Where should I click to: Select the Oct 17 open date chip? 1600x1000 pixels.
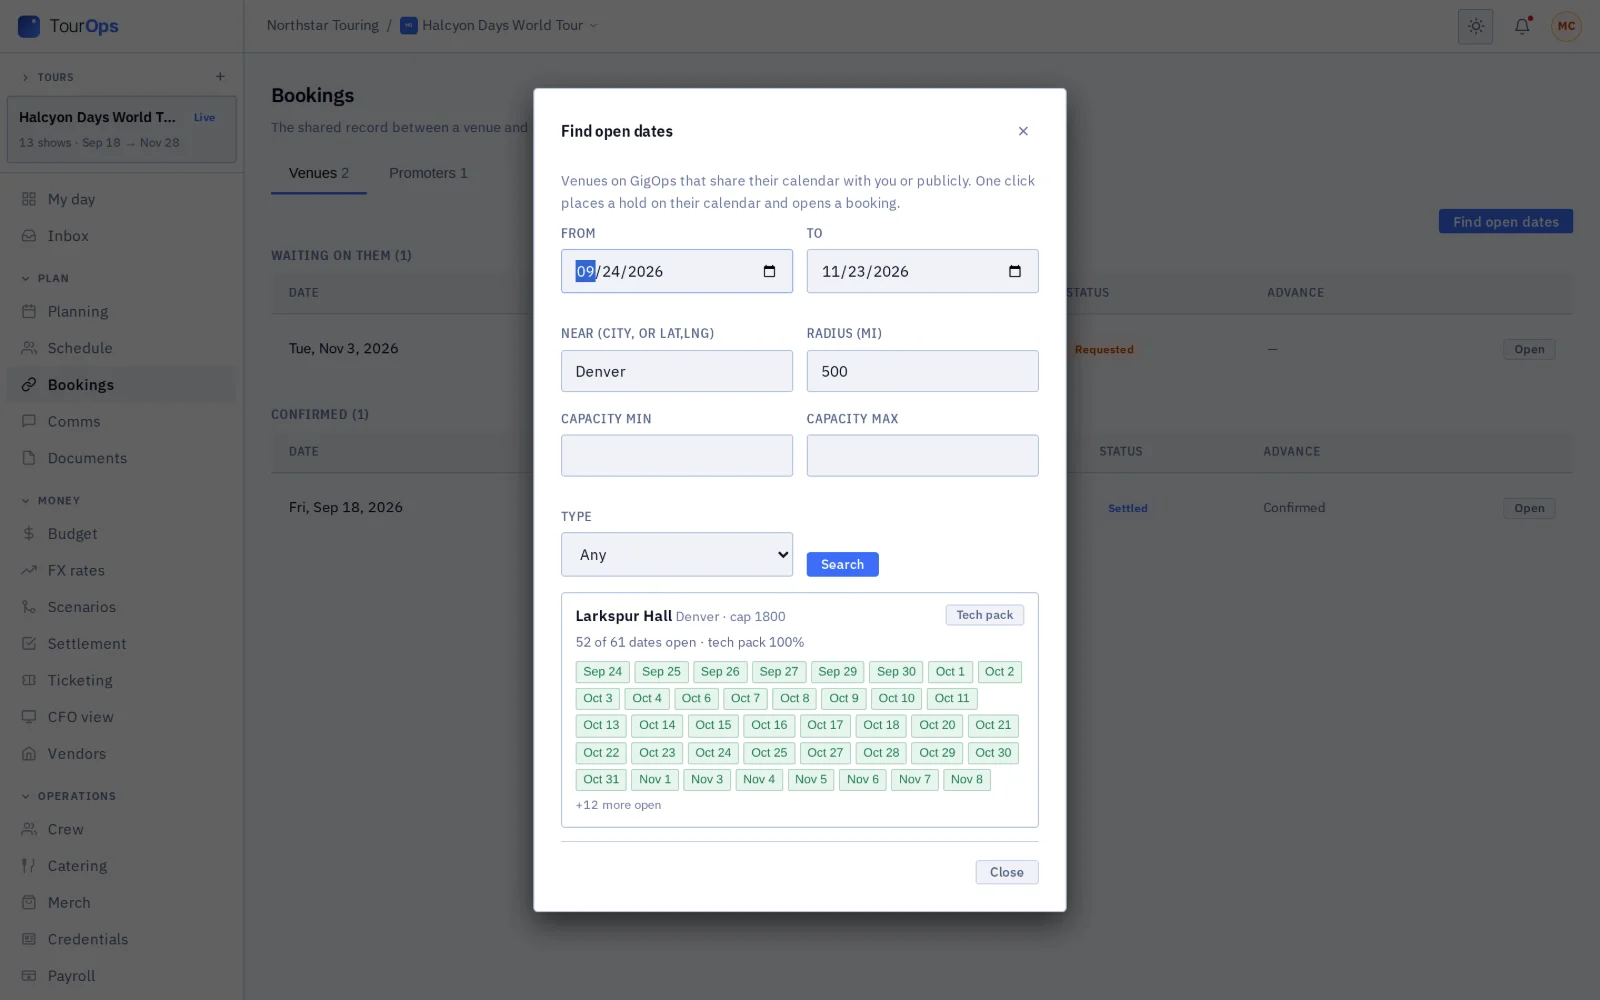(825, 725)
